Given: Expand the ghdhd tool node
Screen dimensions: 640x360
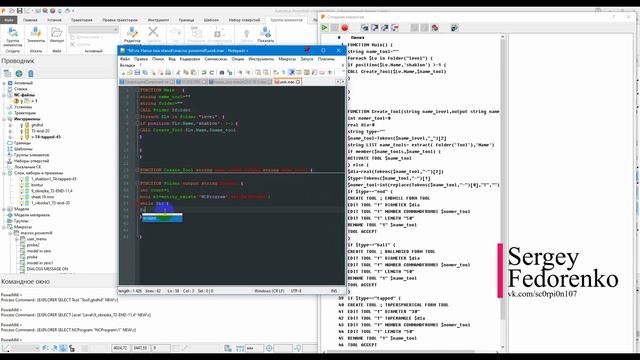Looking at the screenshot, I should tap(10, 125).
